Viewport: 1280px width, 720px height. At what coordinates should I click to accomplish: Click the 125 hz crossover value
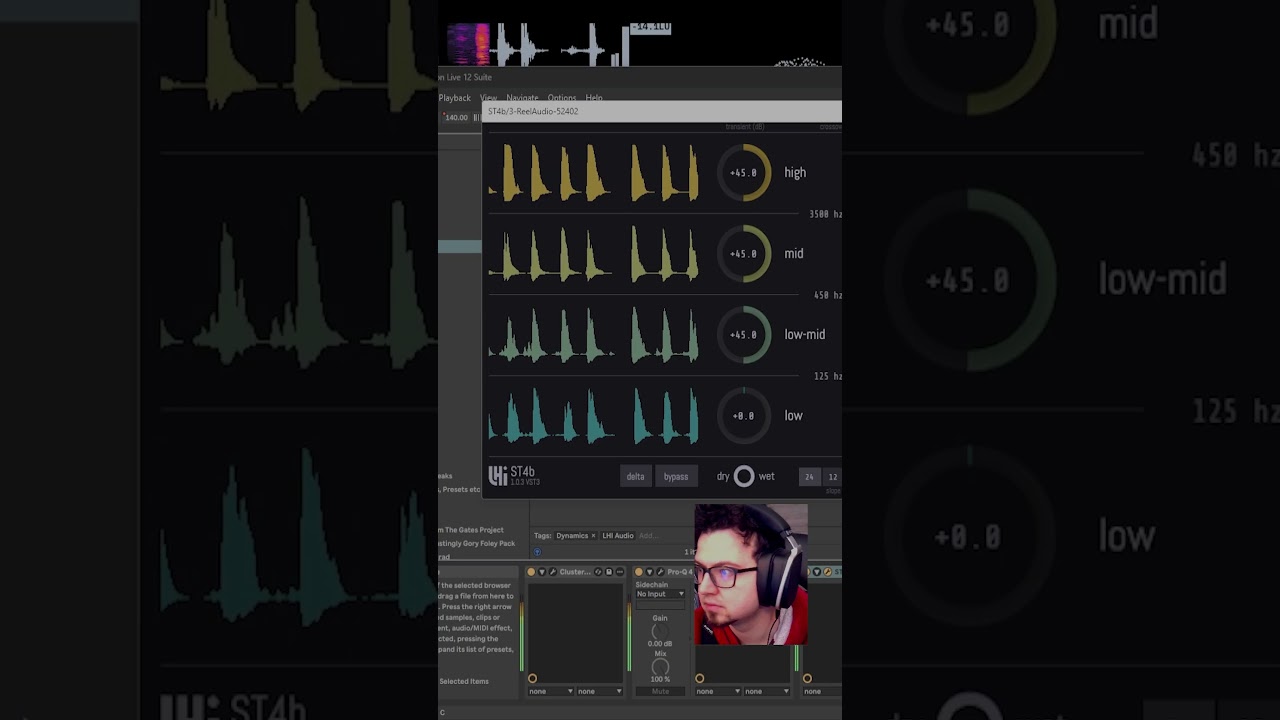pos(828,376)
